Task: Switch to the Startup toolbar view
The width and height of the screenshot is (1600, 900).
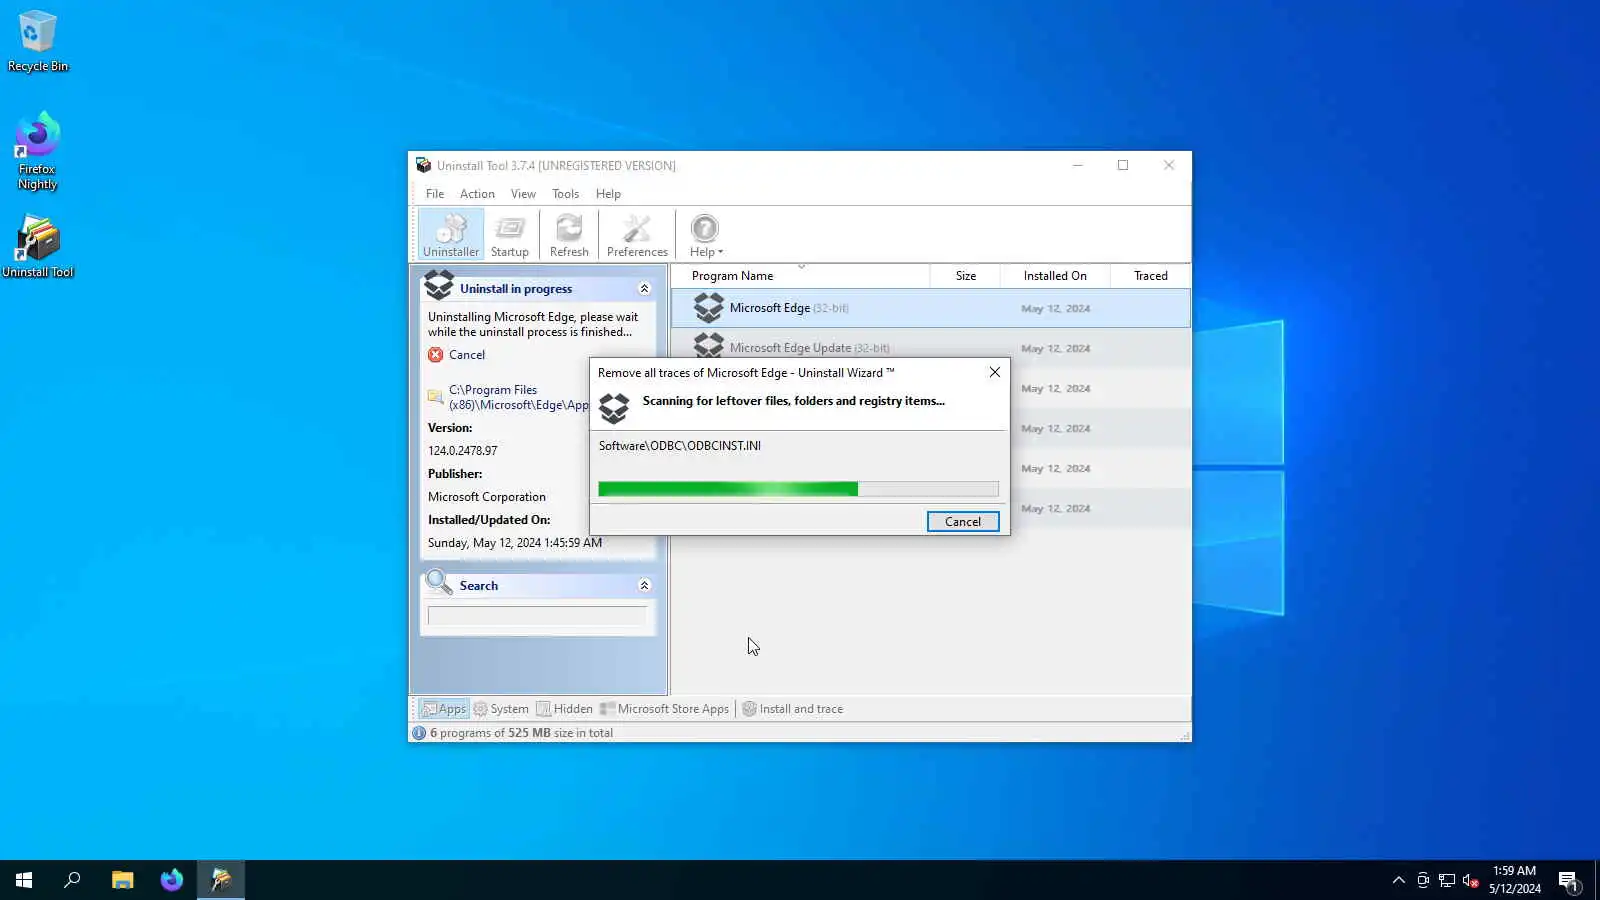Action: point(510,235)
